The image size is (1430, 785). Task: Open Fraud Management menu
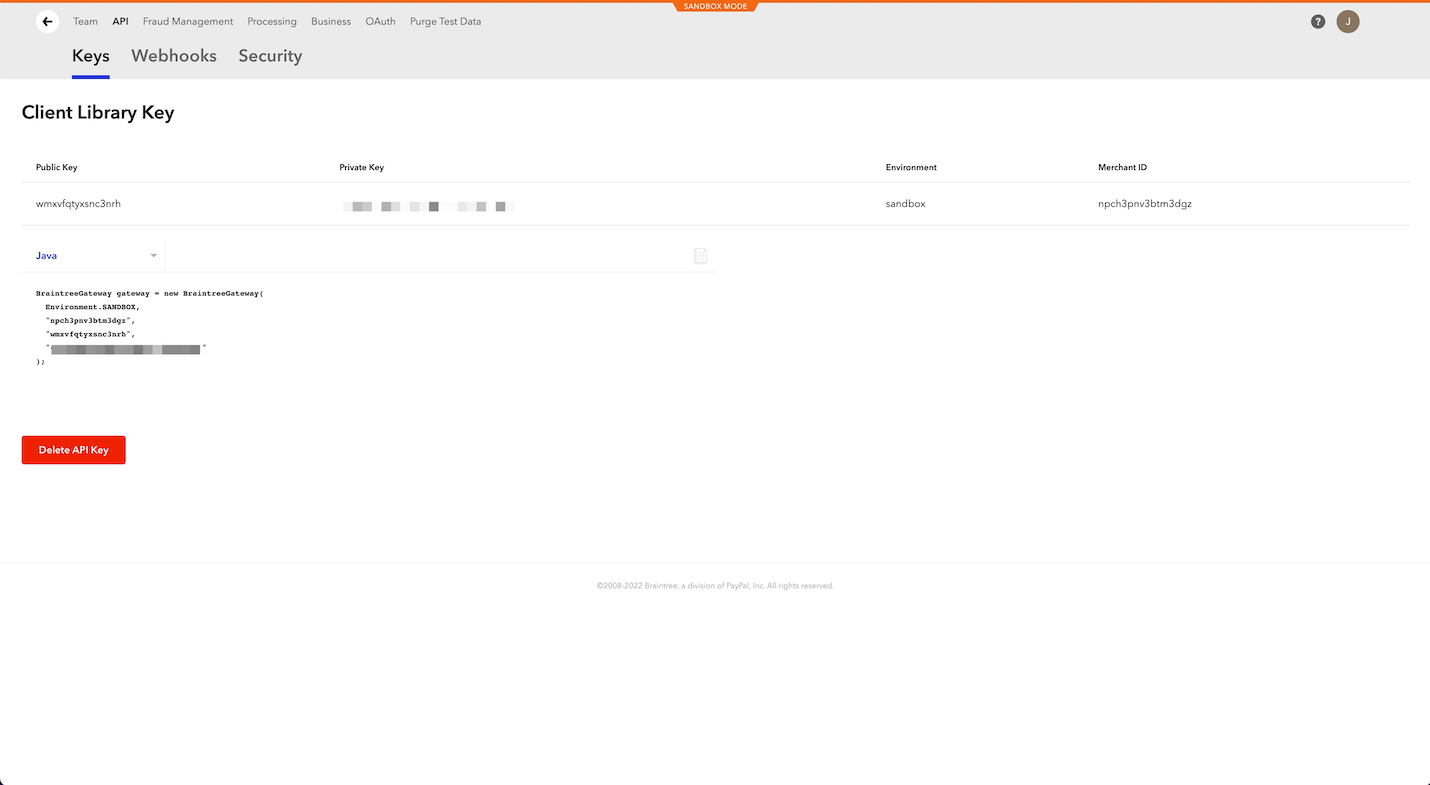tap(188, 21)
